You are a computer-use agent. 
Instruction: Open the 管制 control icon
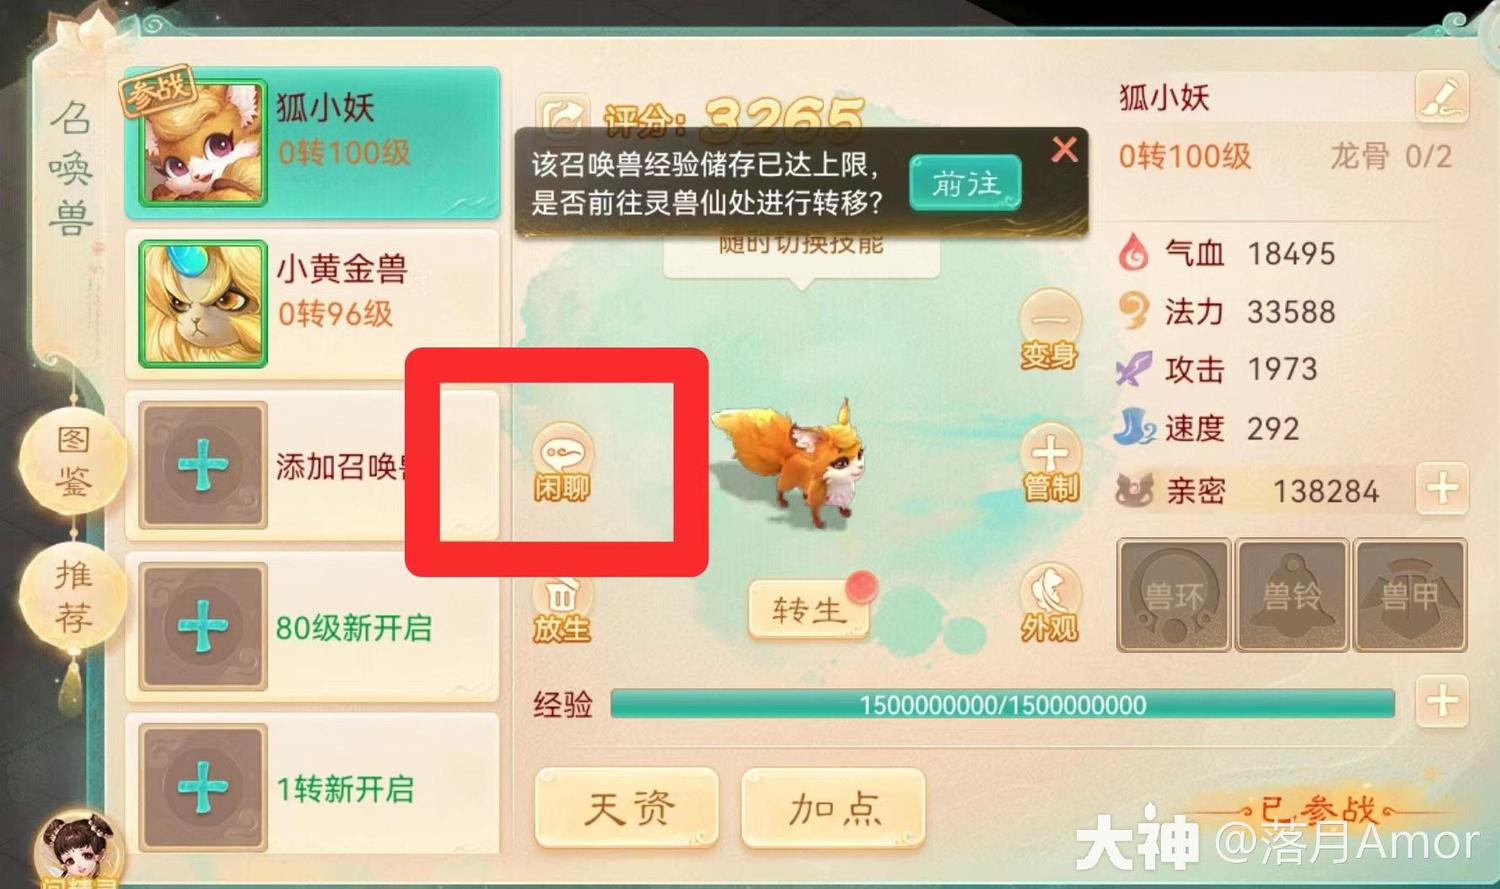[x=1050, y=463]
